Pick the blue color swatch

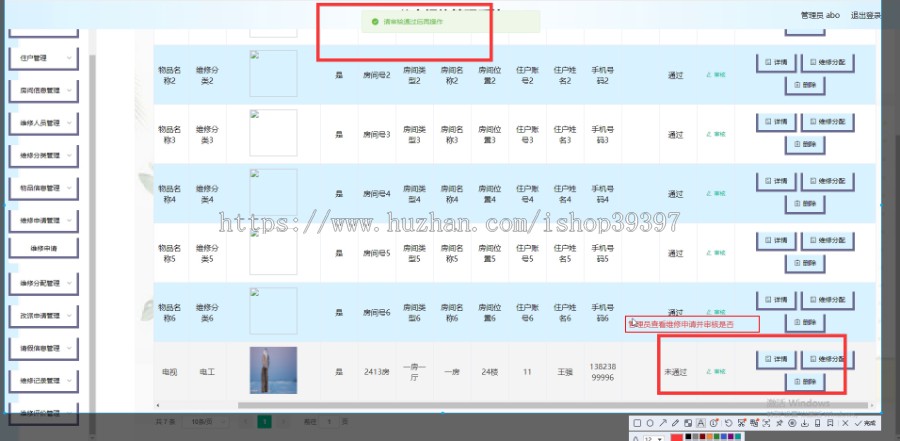723,436
